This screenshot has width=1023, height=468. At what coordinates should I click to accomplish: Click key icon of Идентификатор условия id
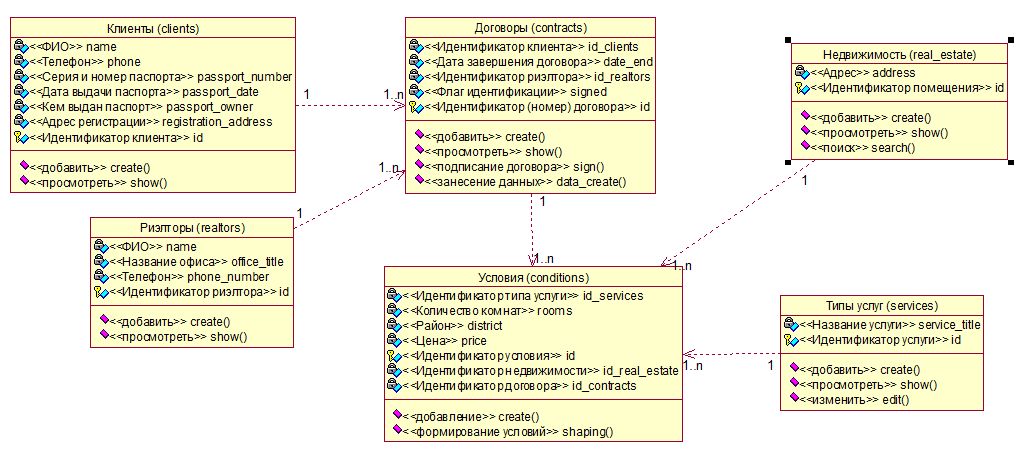(393, 356)
